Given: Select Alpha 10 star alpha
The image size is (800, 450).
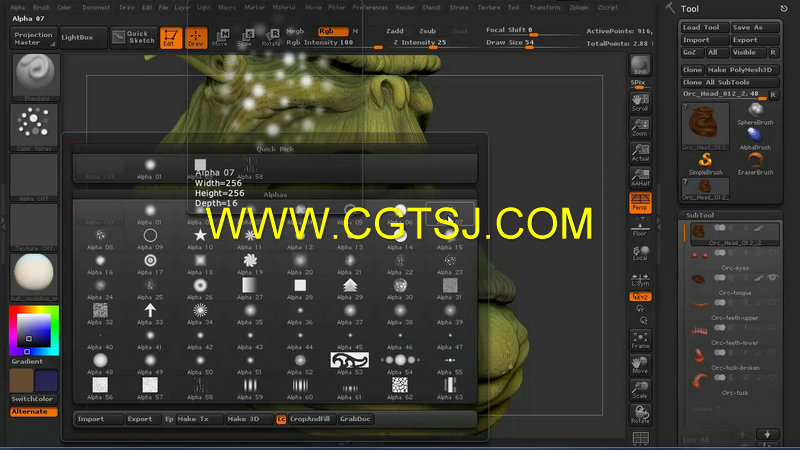Looking at the screenshot, I should point(200,238).
